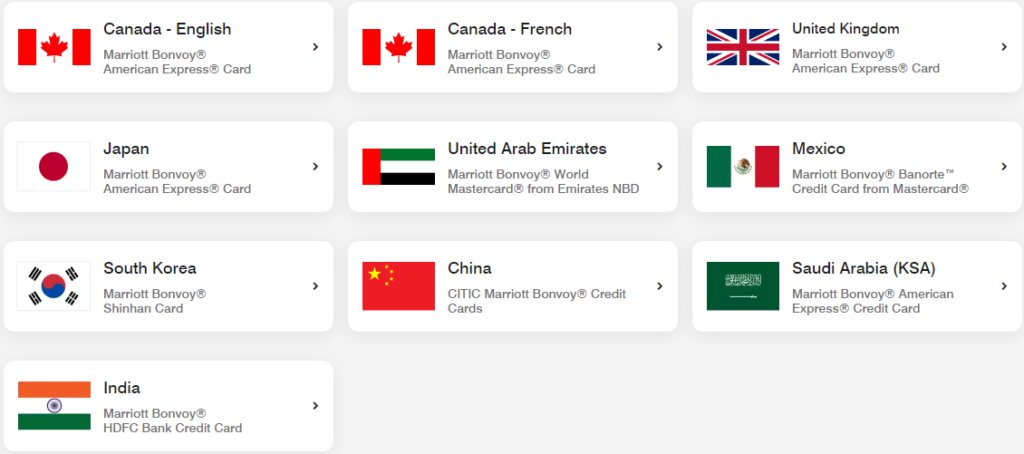Select the United Kingdom Union Jack flag
This screenshot has height=454, width=1024.
pyautogui.click(x=743, y=47)
